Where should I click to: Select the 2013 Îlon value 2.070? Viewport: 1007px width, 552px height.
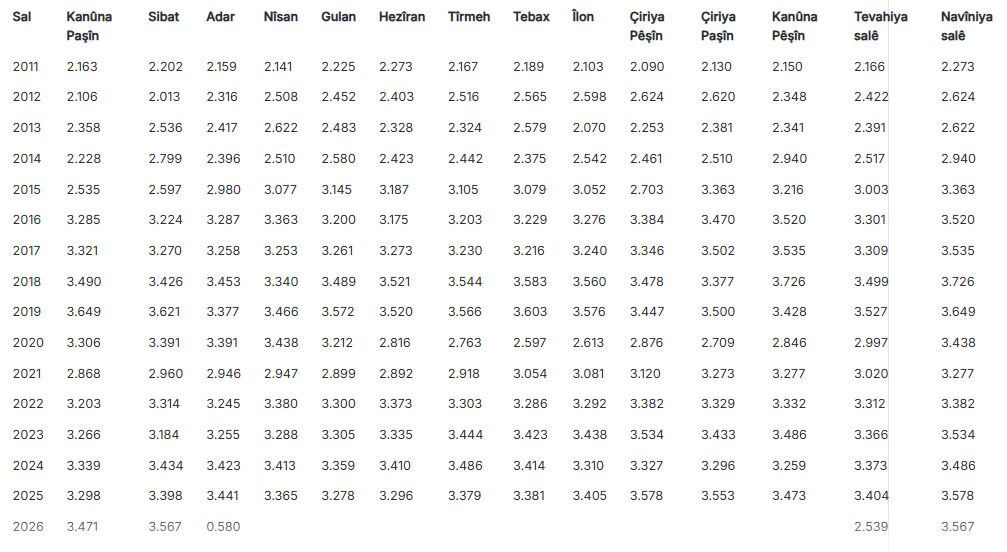point(588,128)
